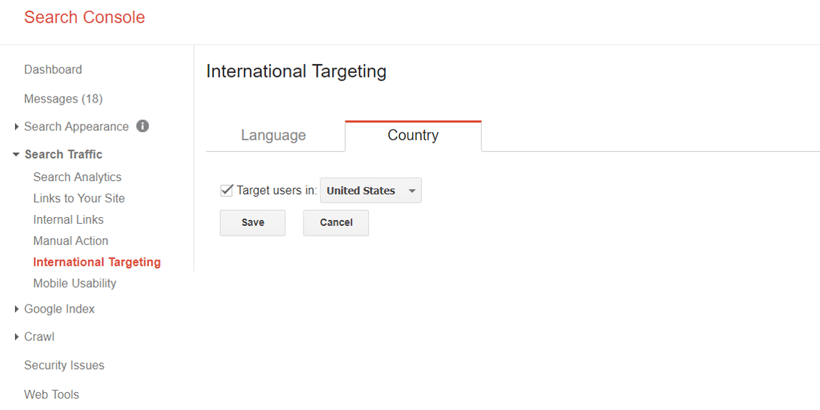Image resolution: width=820 pixels, height=410 pixels.
Task: Open Dashboard in the sidebar
Action: pos(53,70)
